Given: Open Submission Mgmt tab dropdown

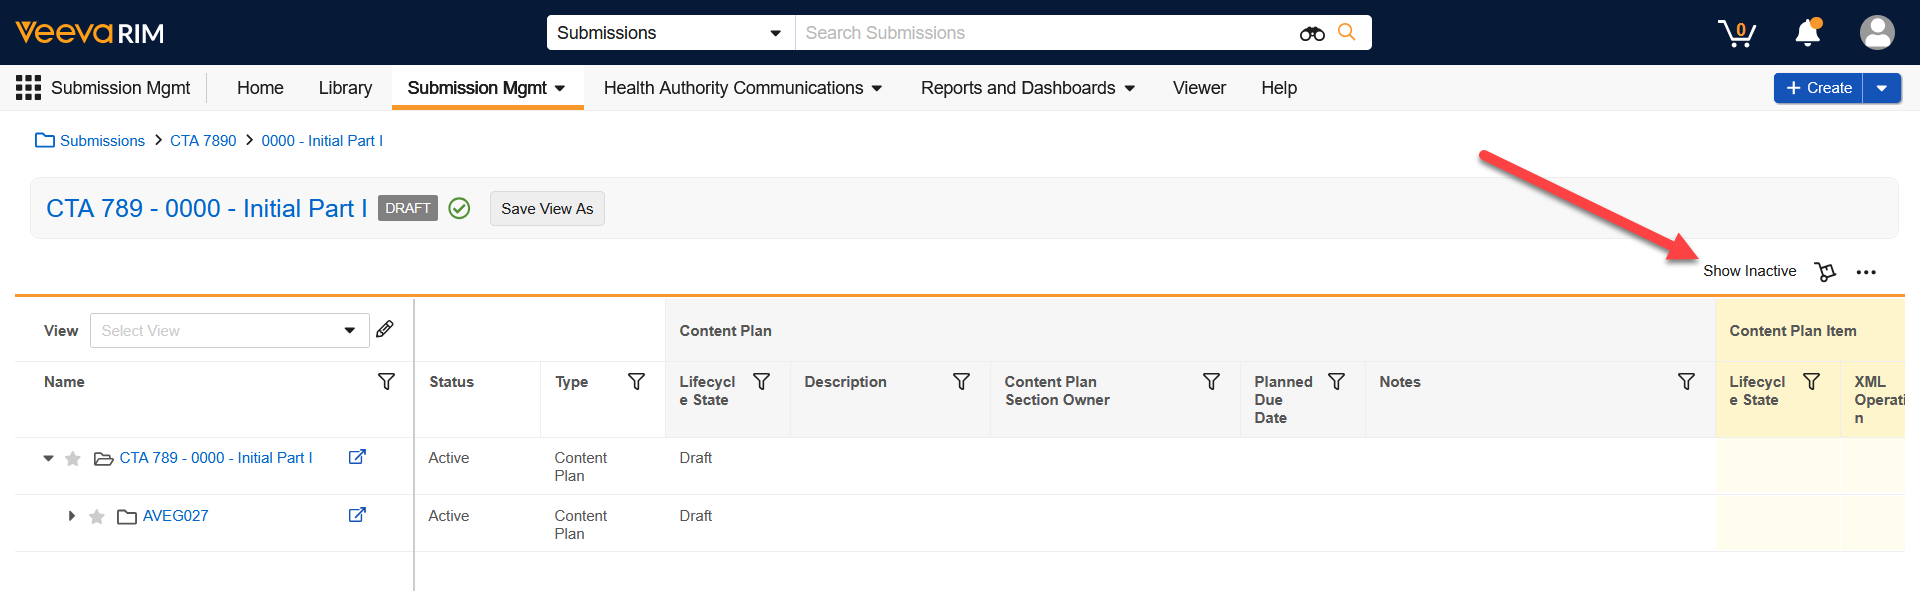Looking at the screenshot, I should (x=560, y=88).
